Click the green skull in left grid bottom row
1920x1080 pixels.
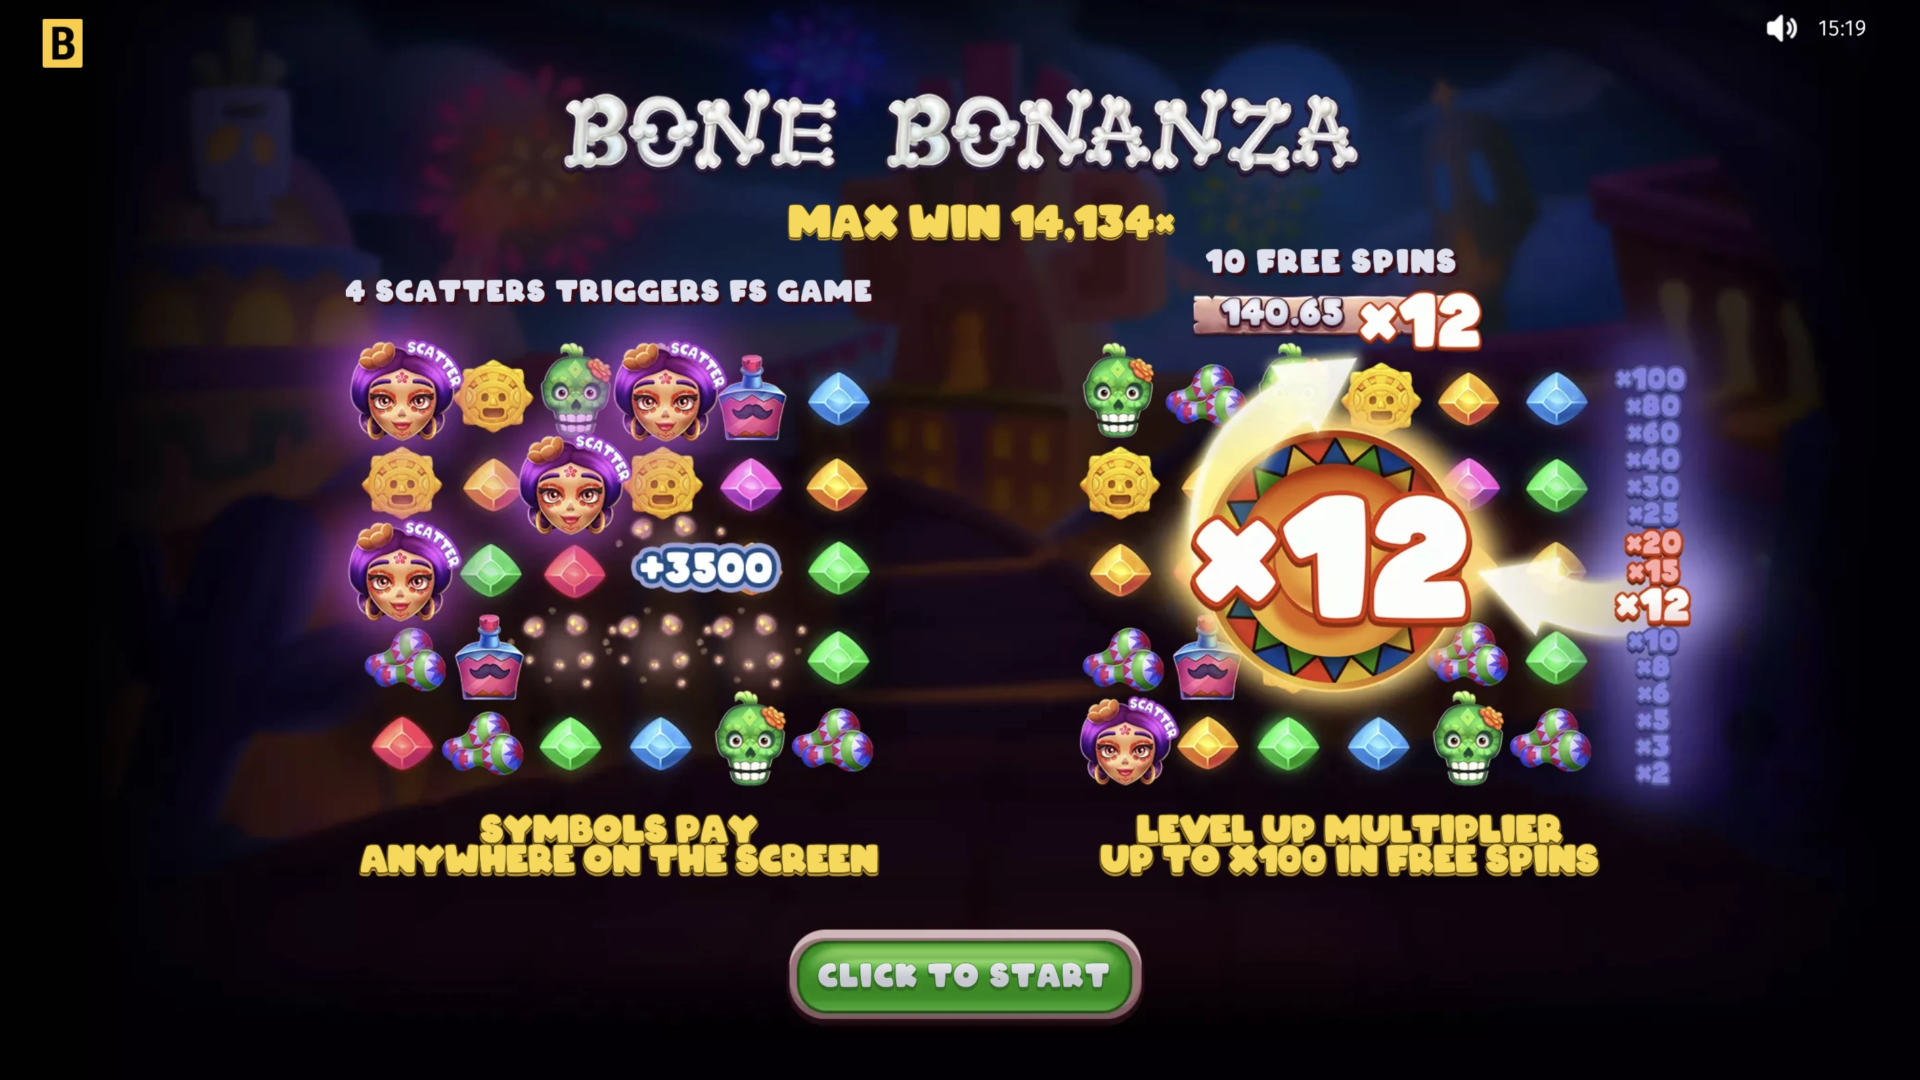coord(750,739)
